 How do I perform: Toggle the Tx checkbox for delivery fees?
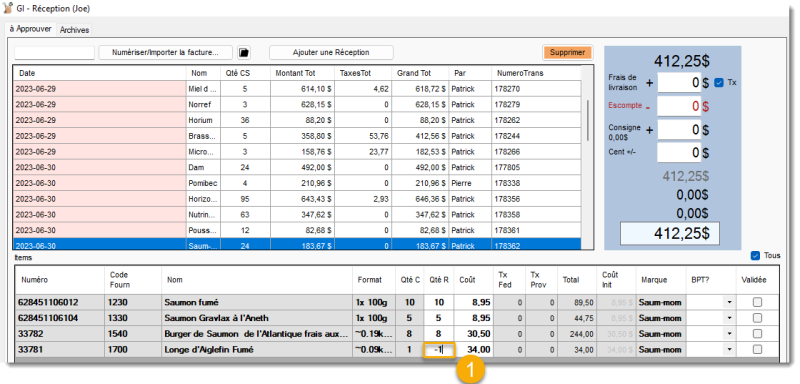click(x=719, y=82)
